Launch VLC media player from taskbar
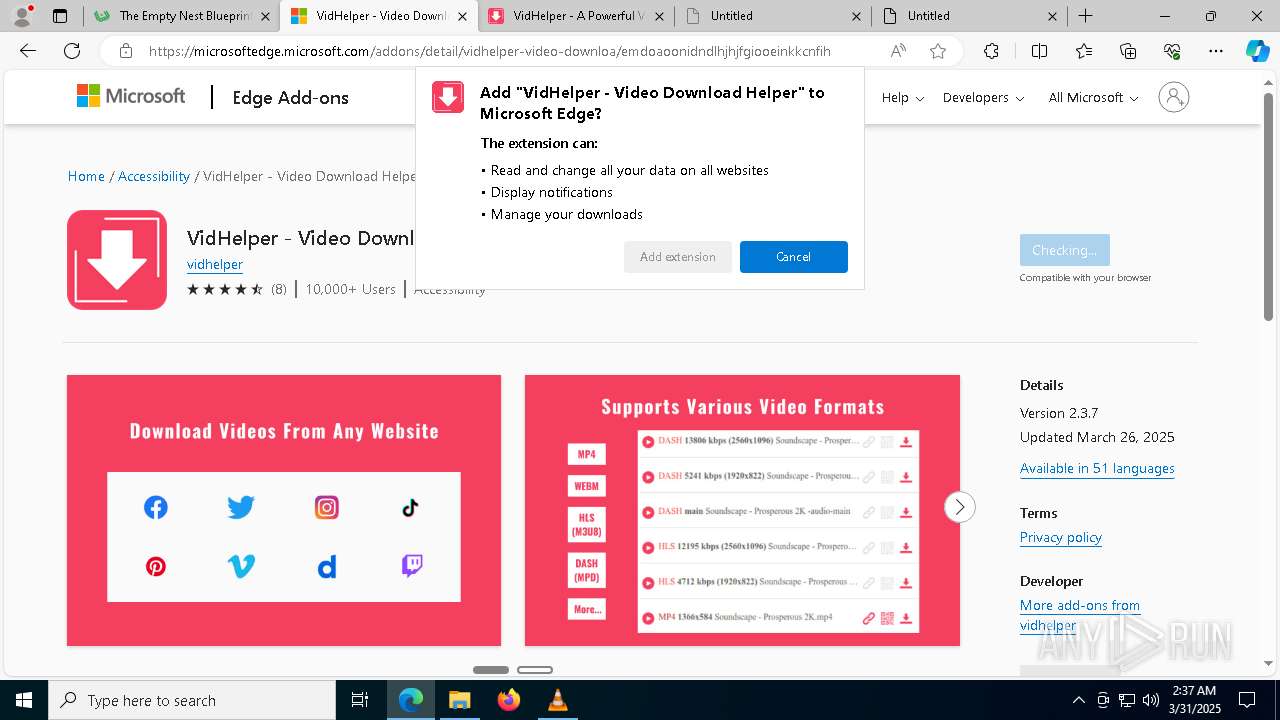 click(x=557, y=700)
